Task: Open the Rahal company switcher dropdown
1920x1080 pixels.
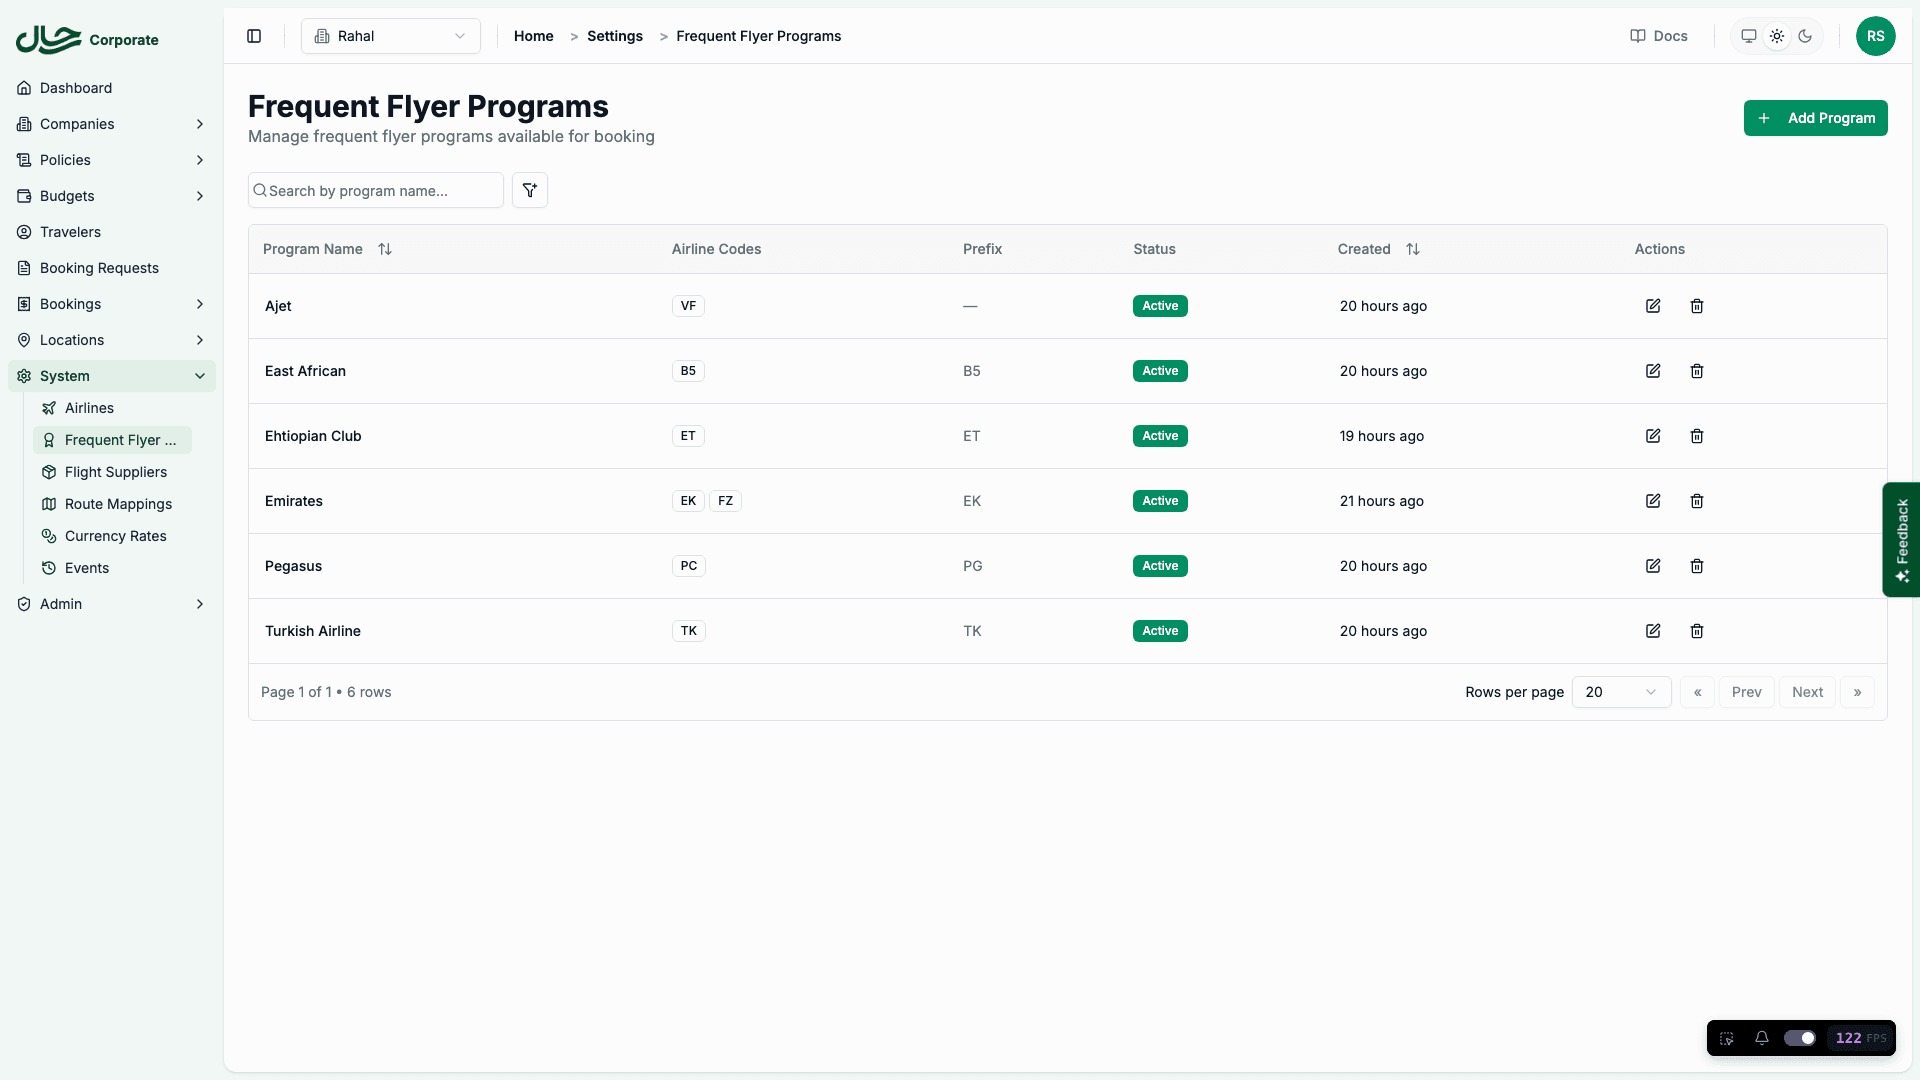Action: 390,36
